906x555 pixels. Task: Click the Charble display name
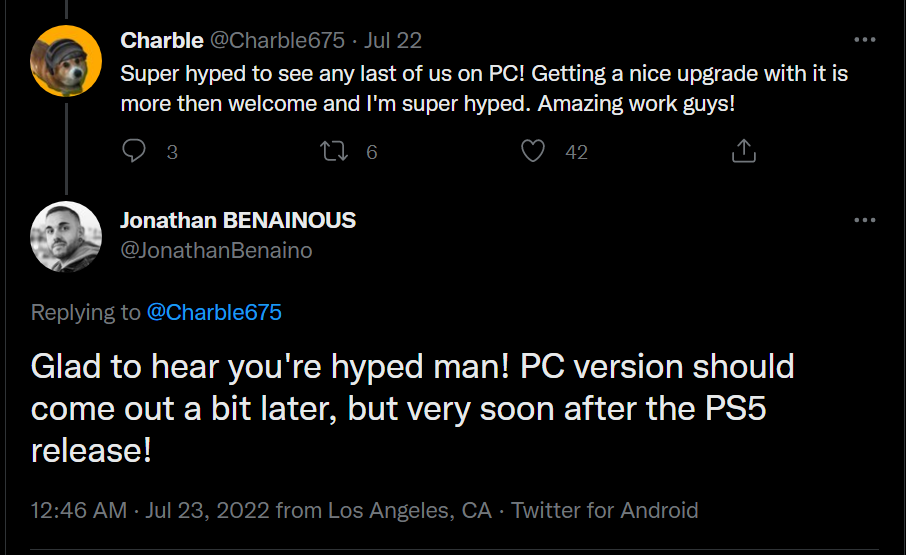click(x=163, y=40)
